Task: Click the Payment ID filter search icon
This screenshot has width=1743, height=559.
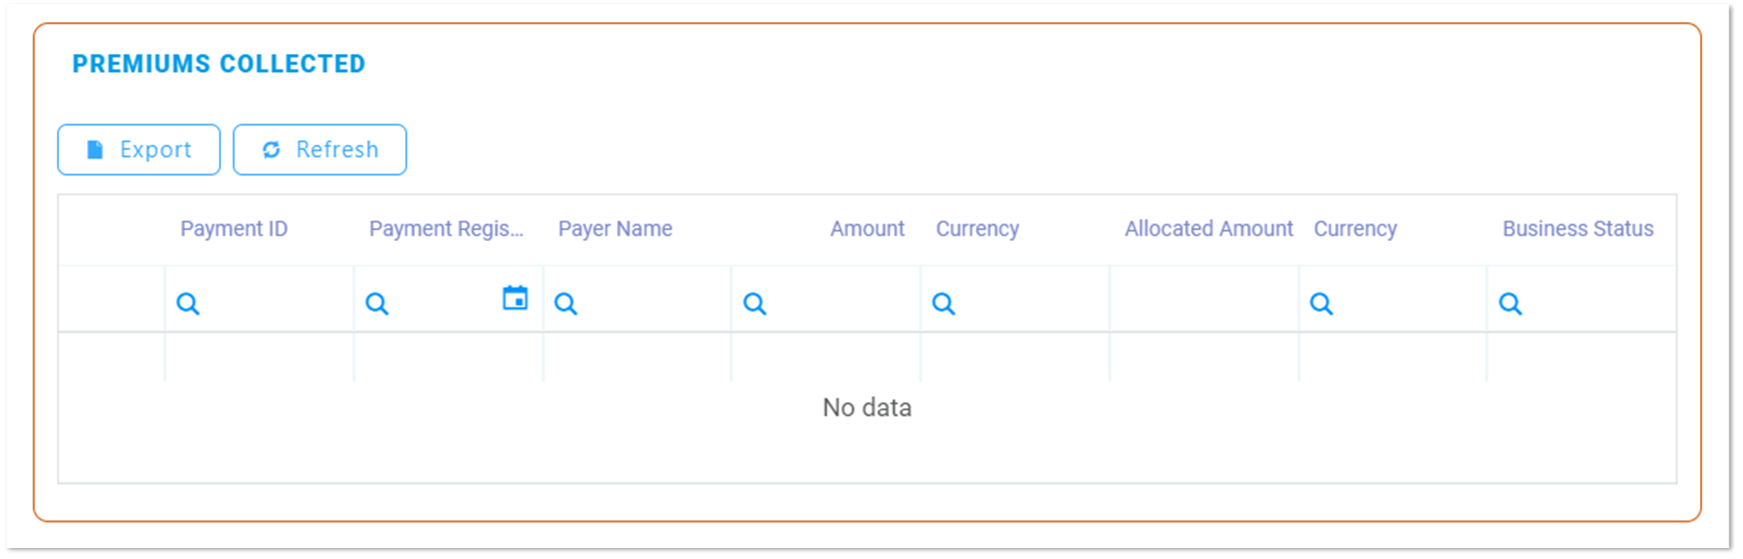Action: pyautogui.click(x=188, y=304)
